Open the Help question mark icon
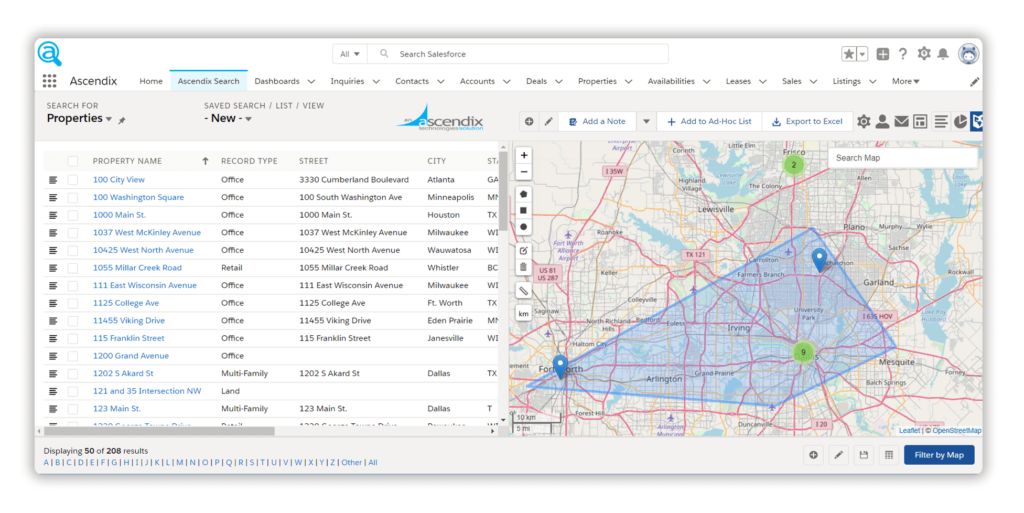 tap(903, 54)
